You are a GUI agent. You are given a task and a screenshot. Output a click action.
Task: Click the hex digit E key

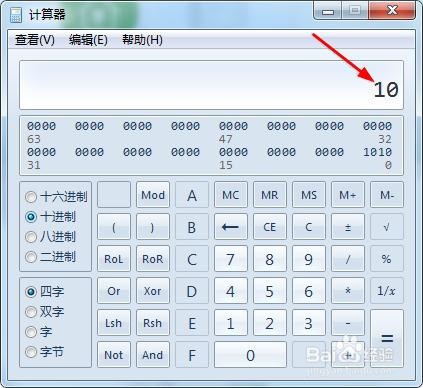click(192, 323)
